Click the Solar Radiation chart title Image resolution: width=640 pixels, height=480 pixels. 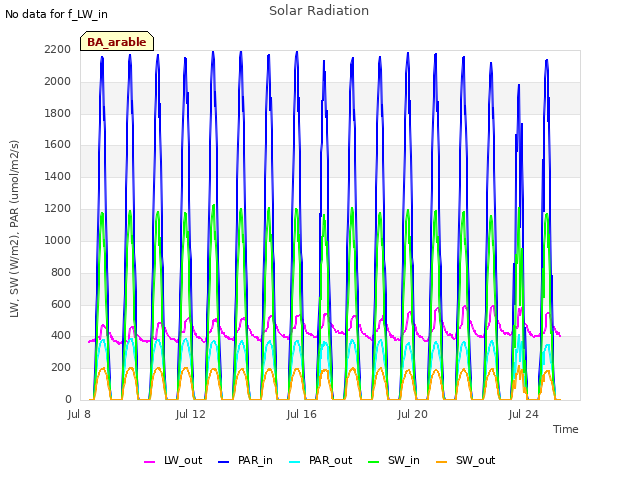click(319, 11)
